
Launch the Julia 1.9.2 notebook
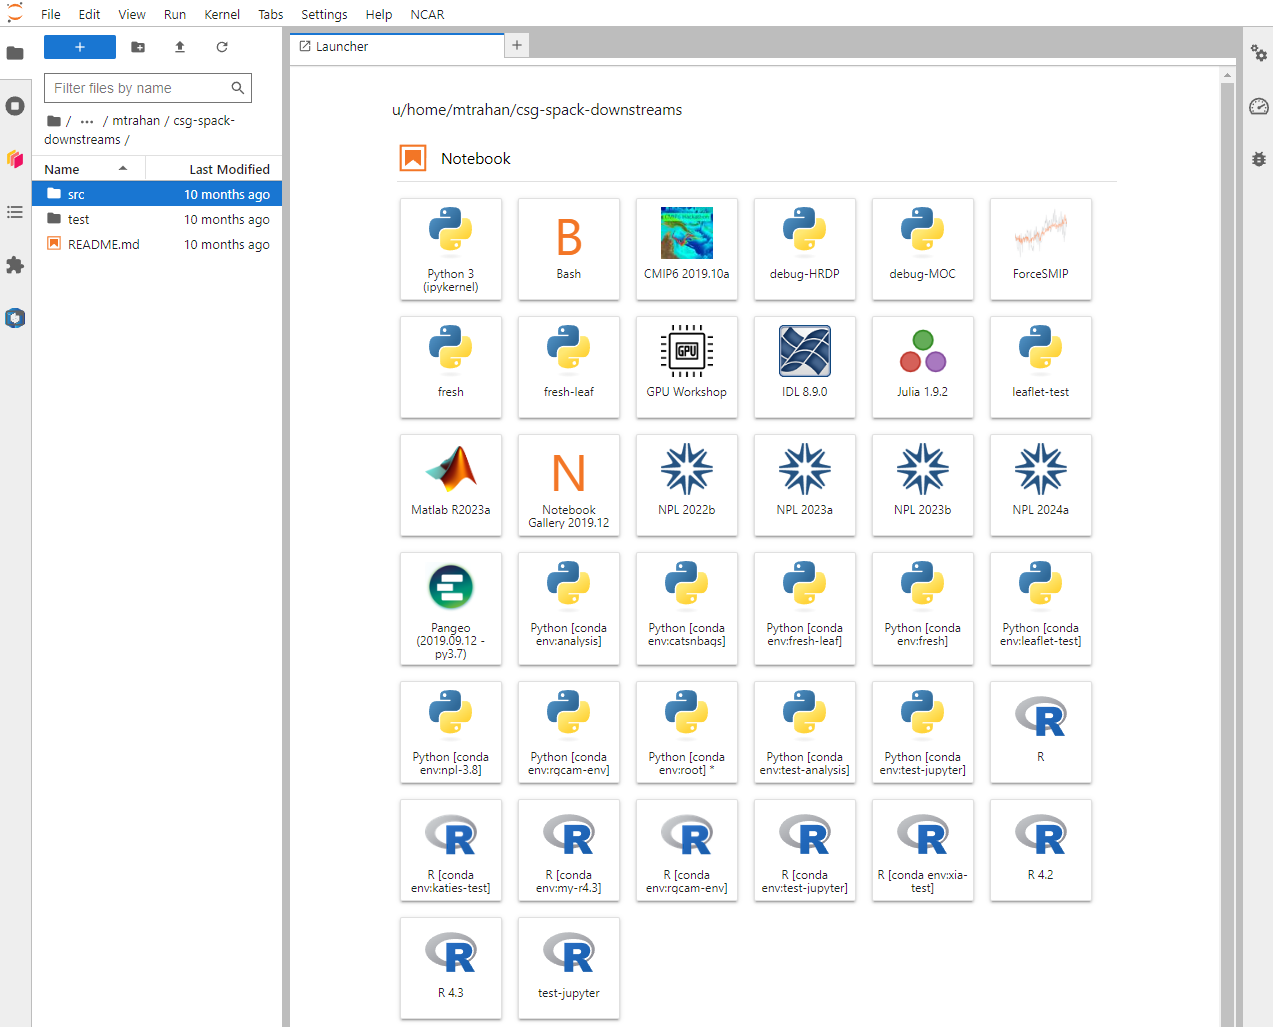[x=922, y=366]
